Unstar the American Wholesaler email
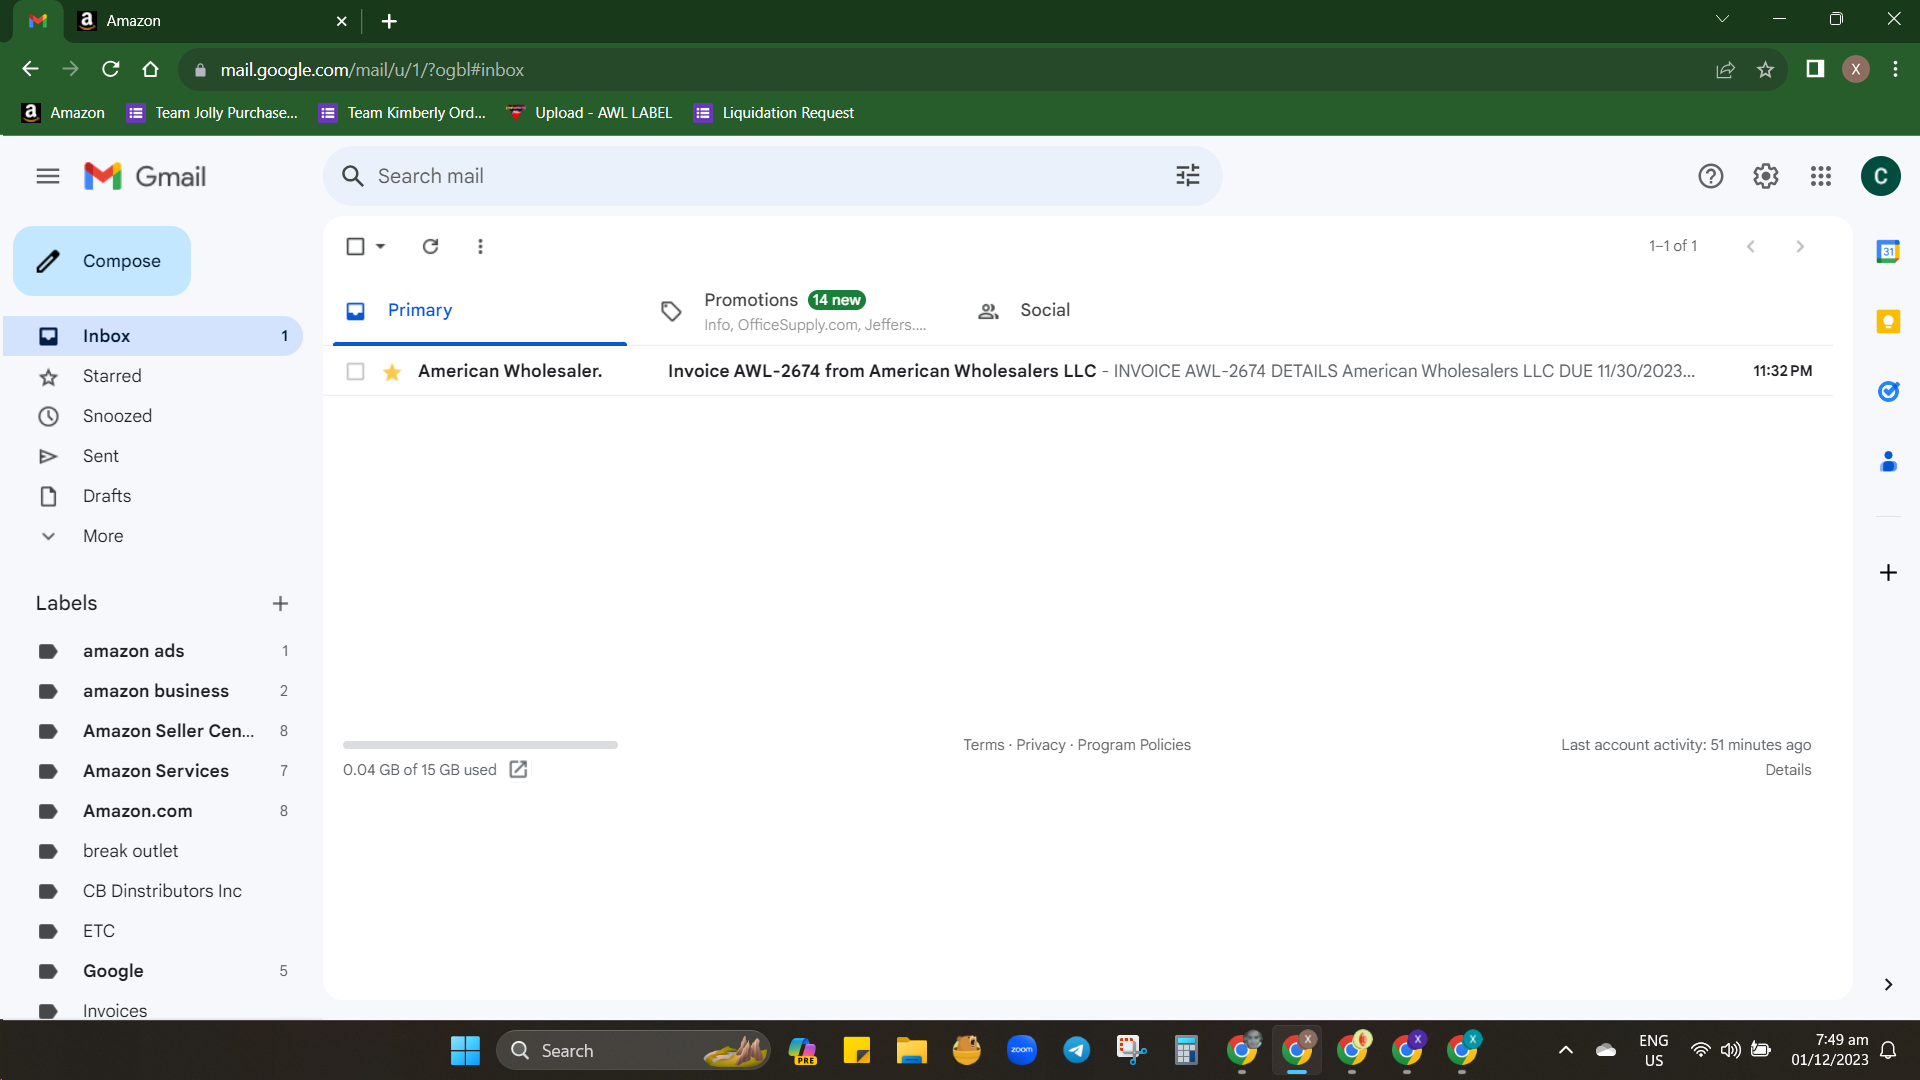This screenshot has width=1920, height=1080. coord(392,372)
